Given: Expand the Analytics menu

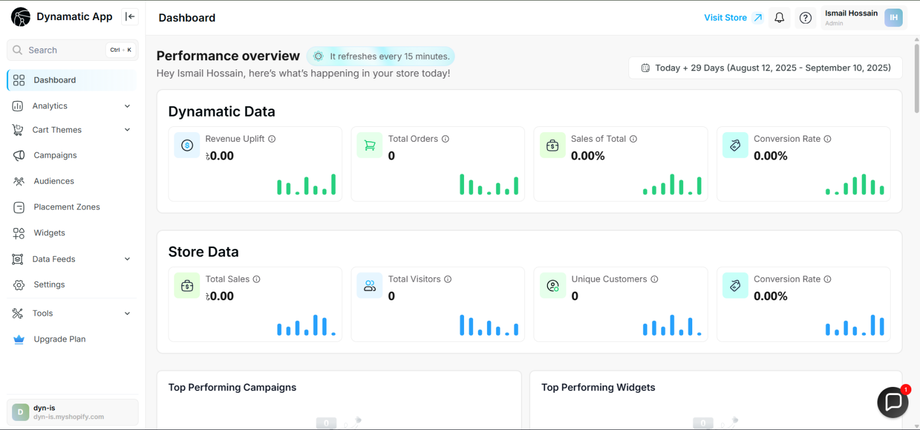Looking at the screenshot, I should 127,106.
